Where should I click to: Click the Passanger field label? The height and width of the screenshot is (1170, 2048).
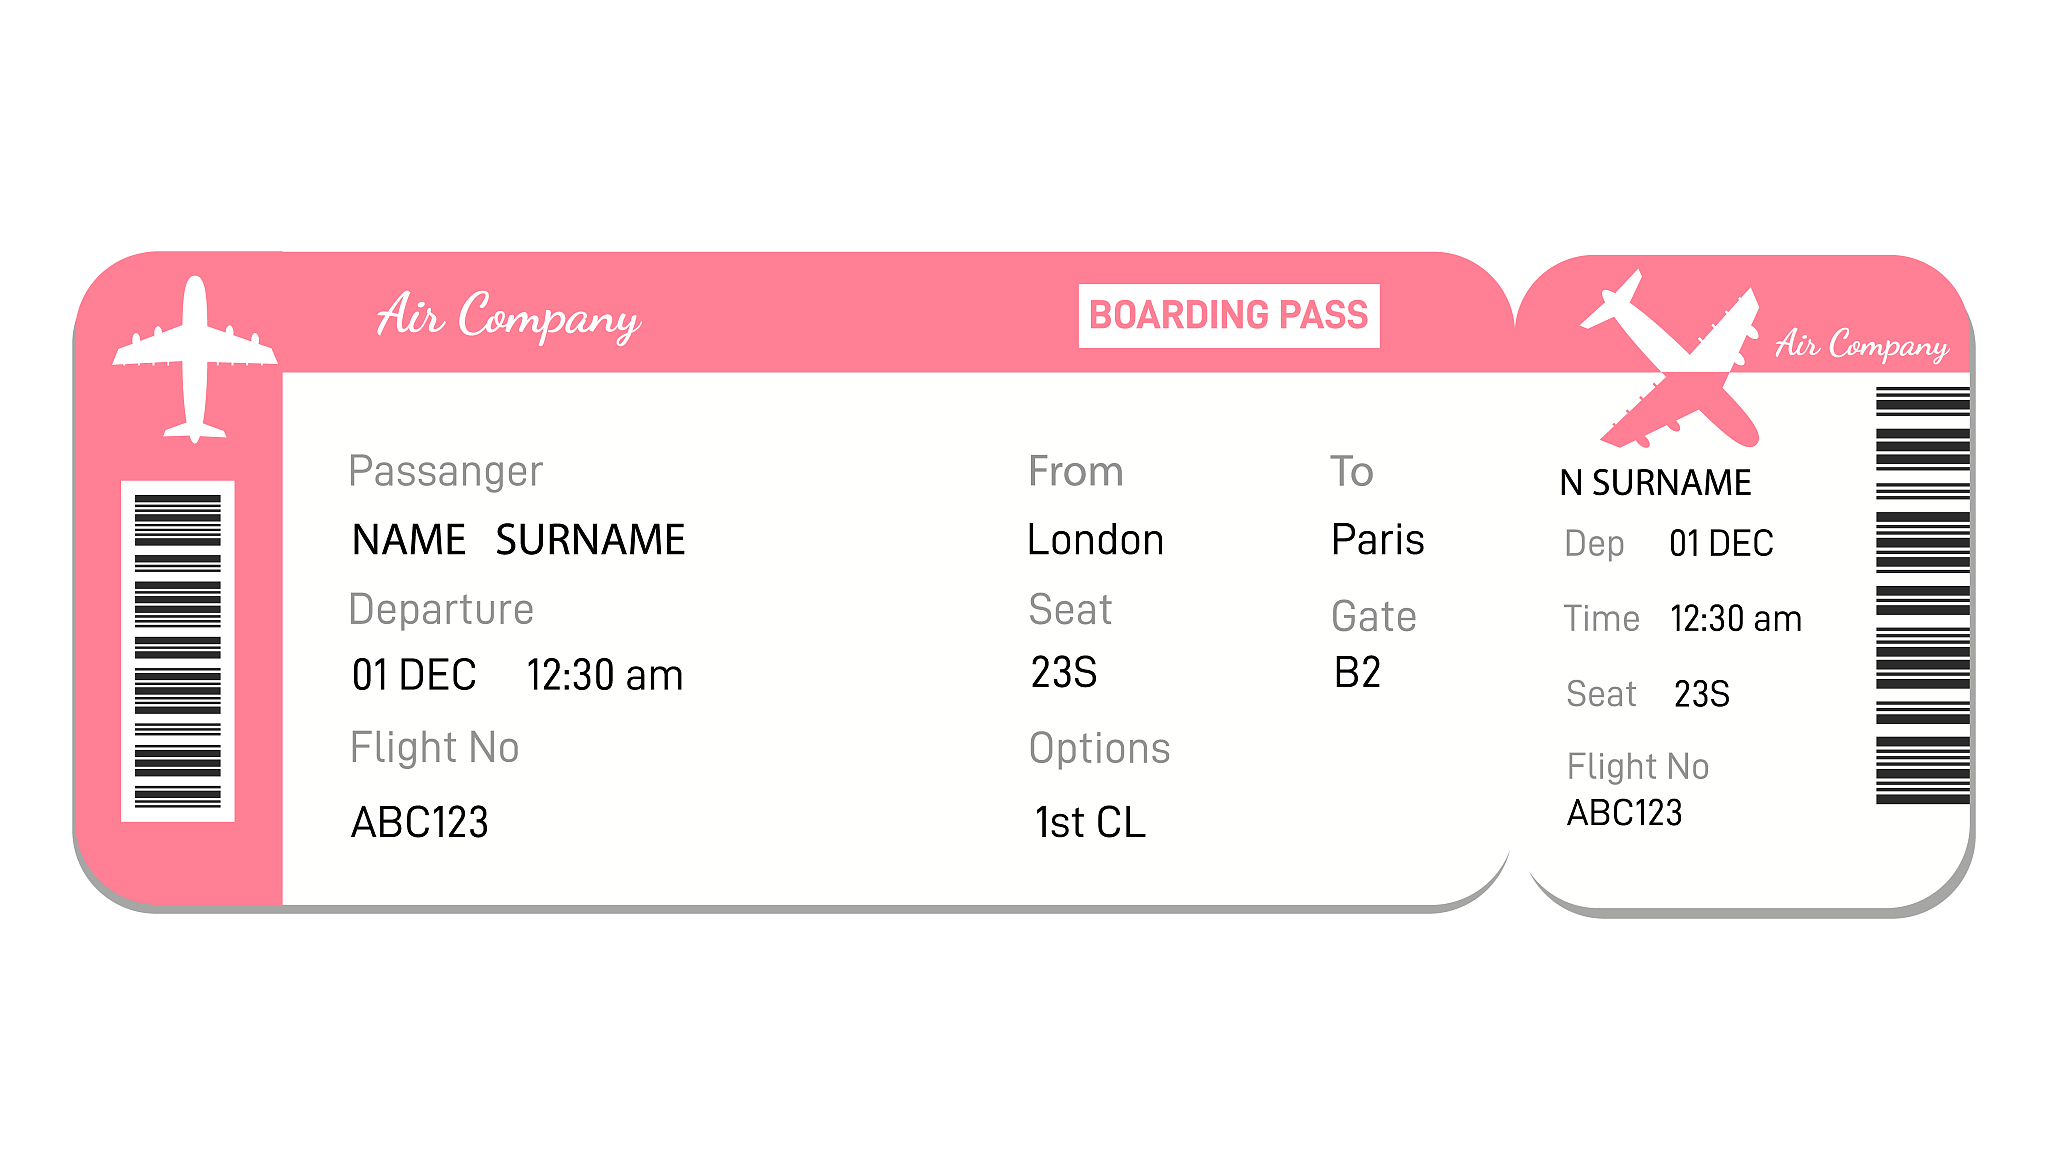(445, 471)
